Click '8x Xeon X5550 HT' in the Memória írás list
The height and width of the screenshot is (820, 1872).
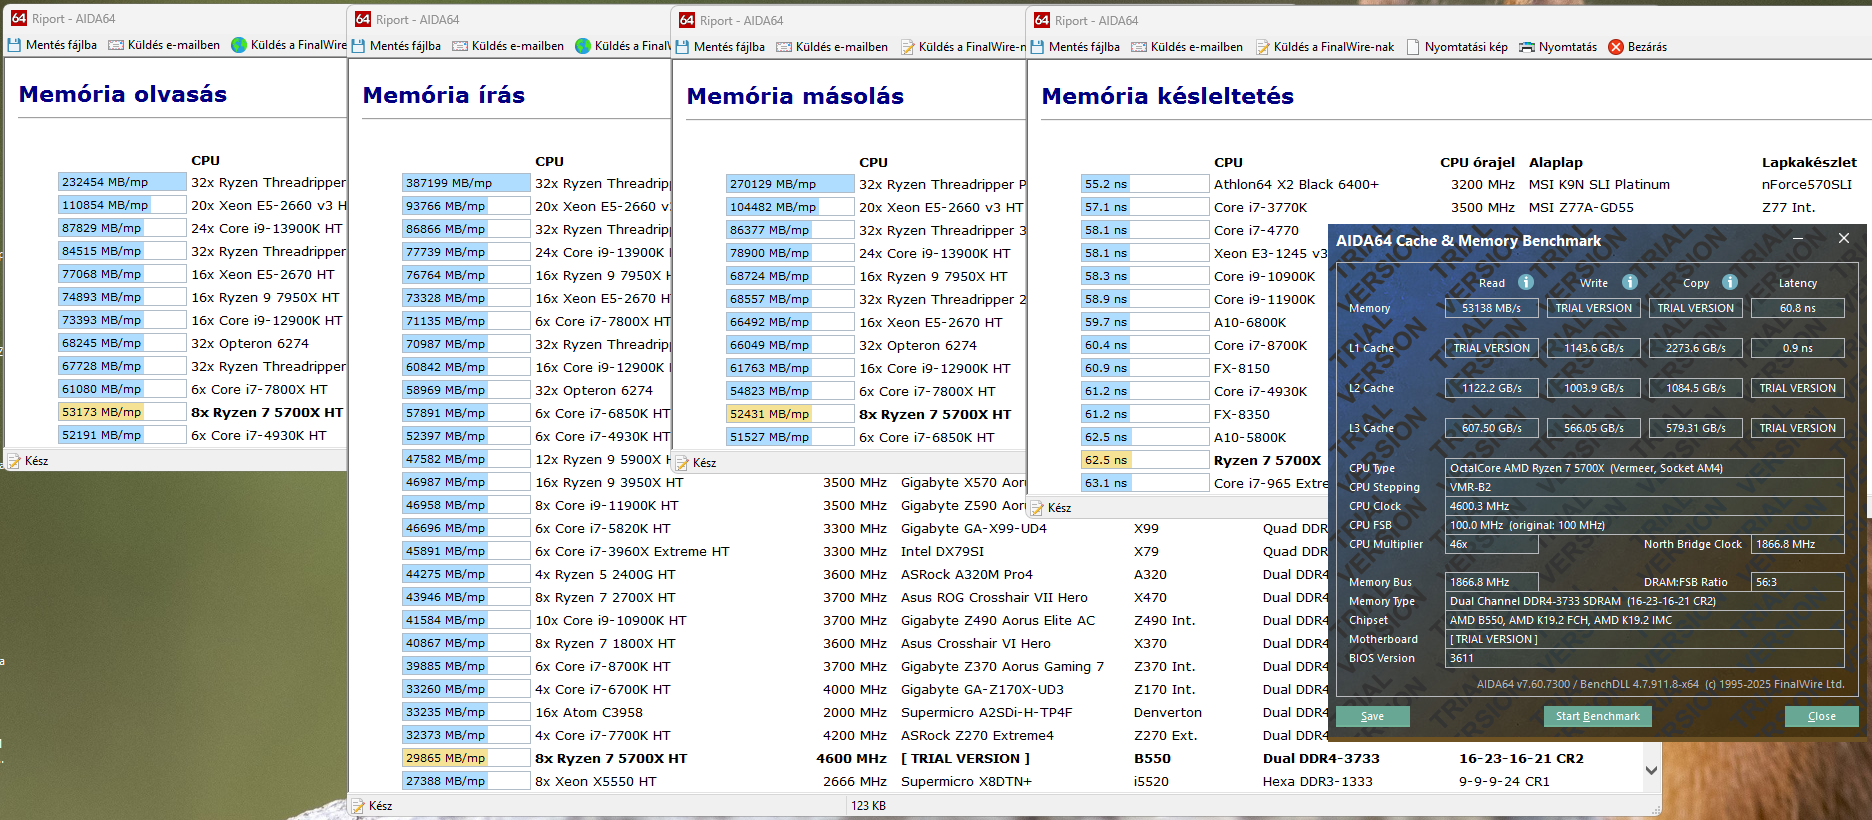coord(596,781)
